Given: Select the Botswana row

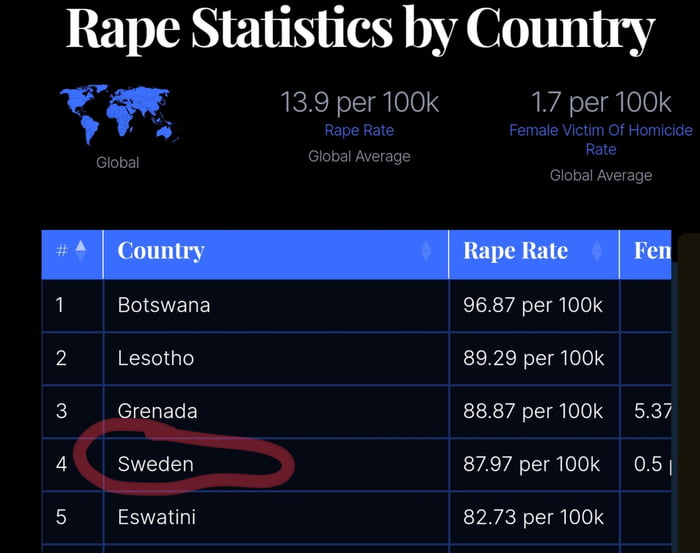Looking at the screenshot, I should (x=164, y=305).
